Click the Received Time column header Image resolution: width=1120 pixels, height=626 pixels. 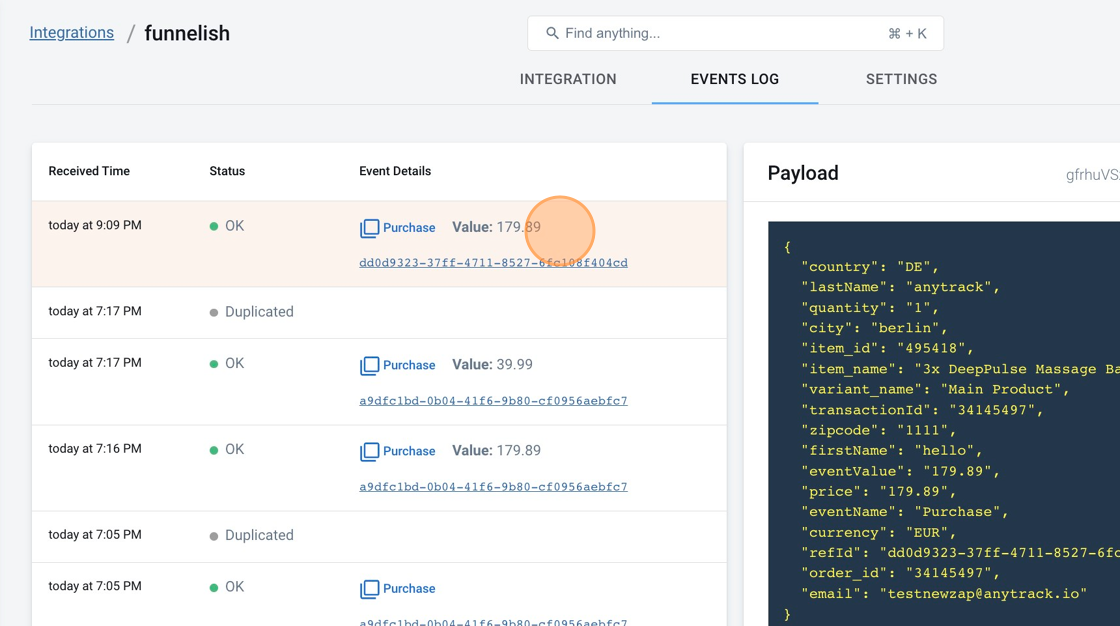pyautogui.click(x=89, y=171)
